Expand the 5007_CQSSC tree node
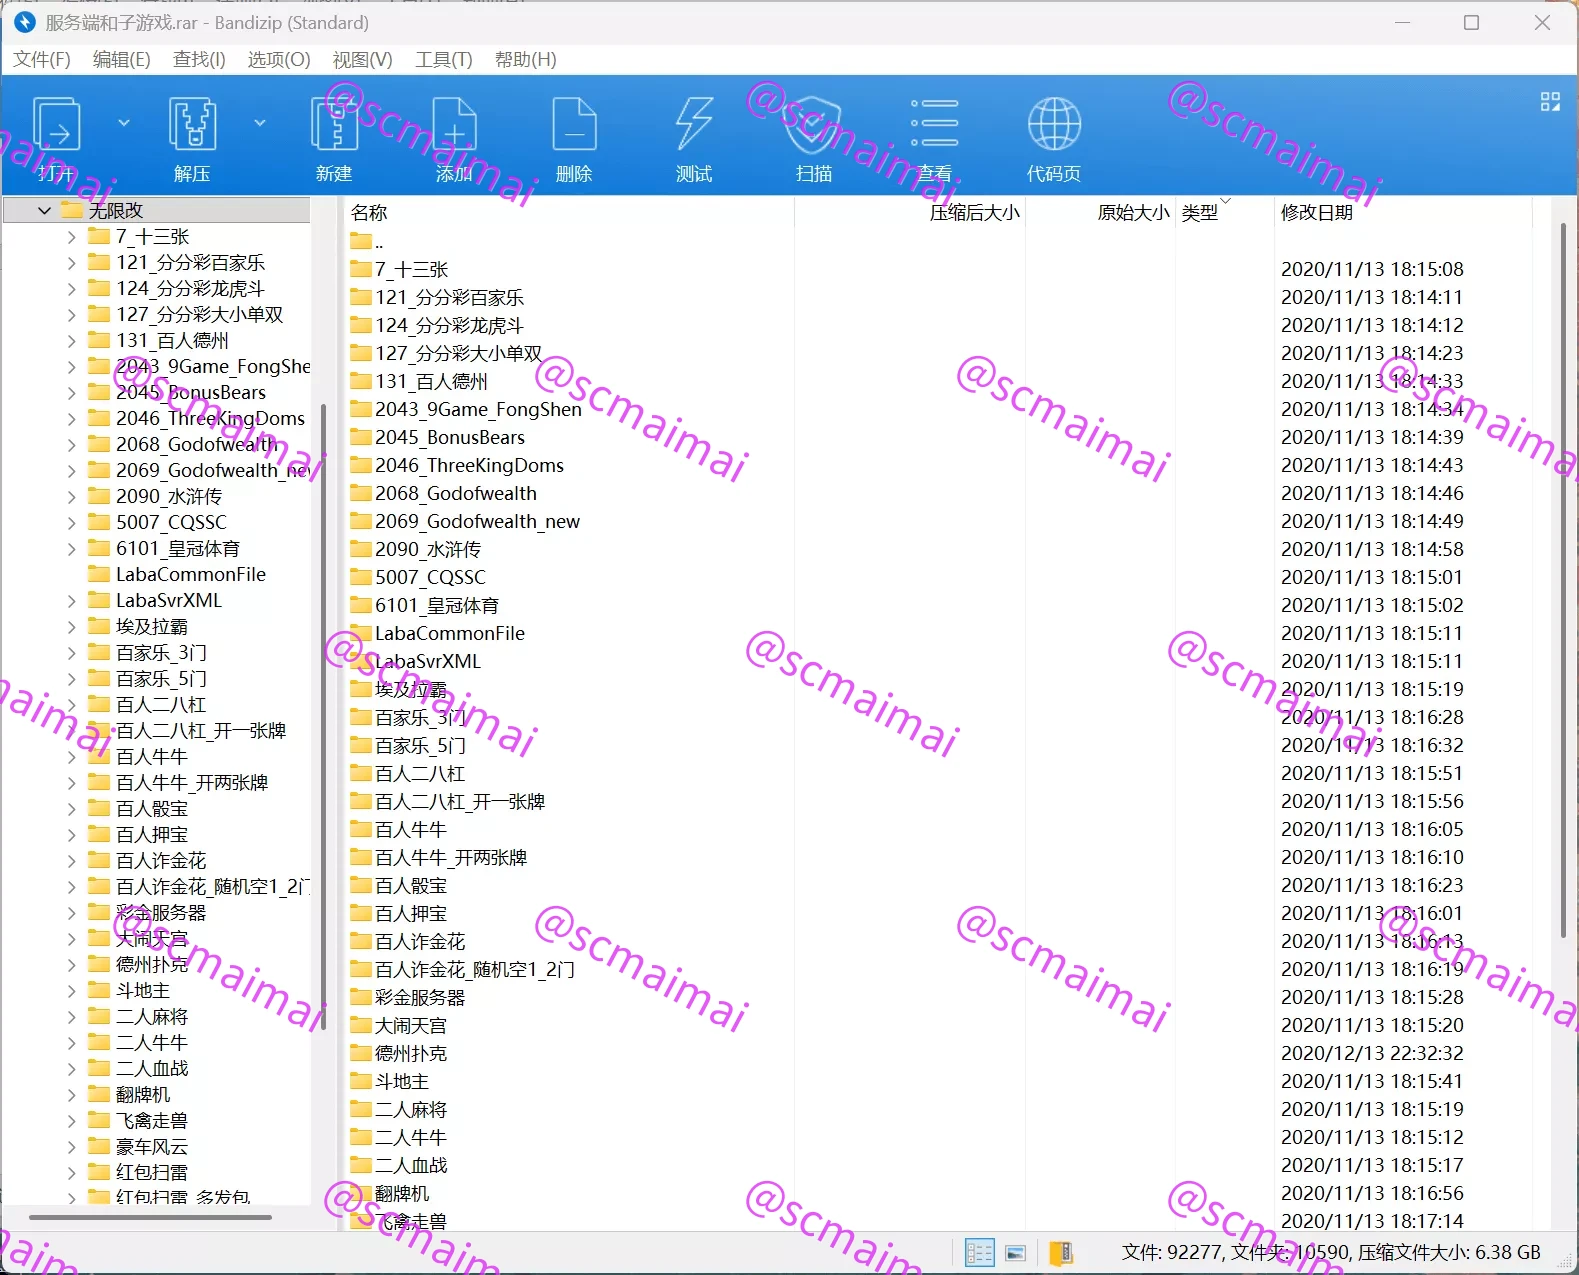The height and width of the screenshot is (1275, 1579). [71, 523]
